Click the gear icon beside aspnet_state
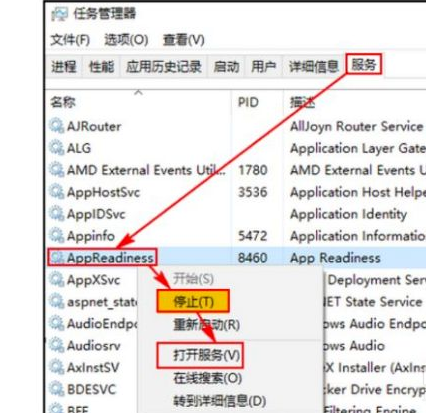This screenshot has width=426, height=413. (57, 302)
